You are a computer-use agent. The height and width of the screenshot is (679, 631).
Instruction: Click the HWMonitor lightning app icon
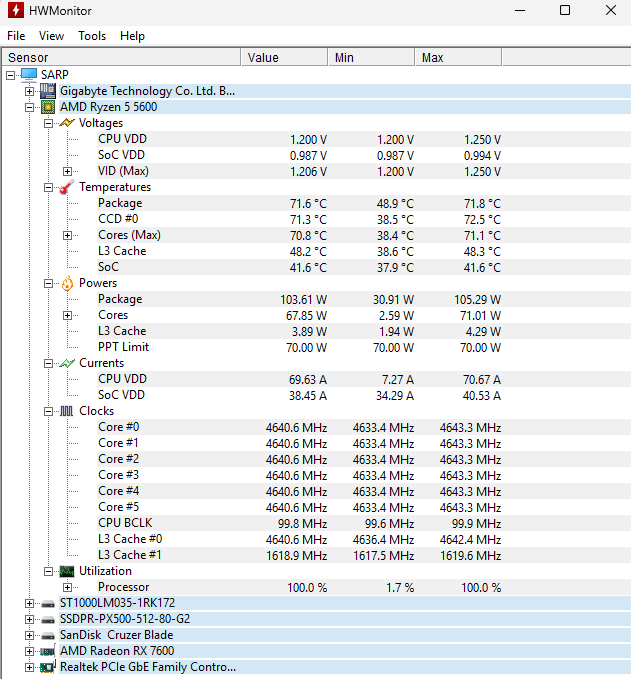click(16, 10)
